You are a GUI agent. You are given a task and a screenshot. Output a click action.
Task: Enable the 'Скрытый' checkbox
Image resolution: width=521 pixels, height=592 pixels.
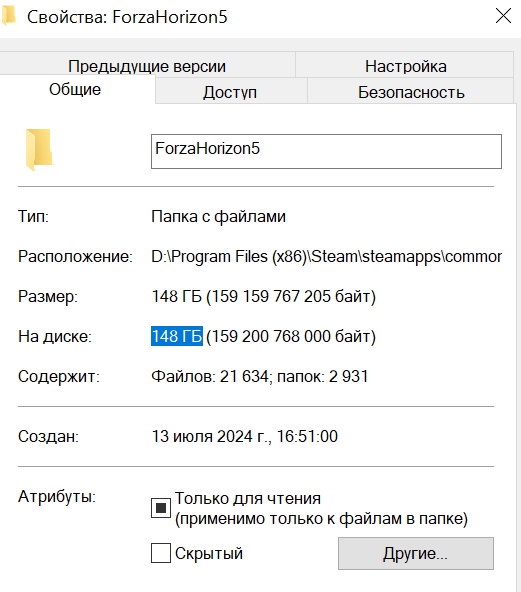(161, 553)
